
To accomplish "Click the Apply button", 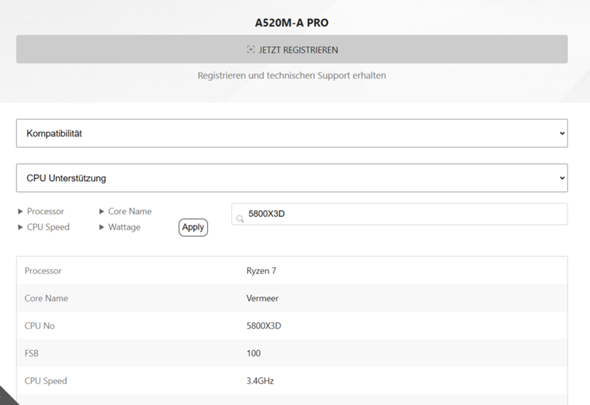I will (x=193, y=227).
